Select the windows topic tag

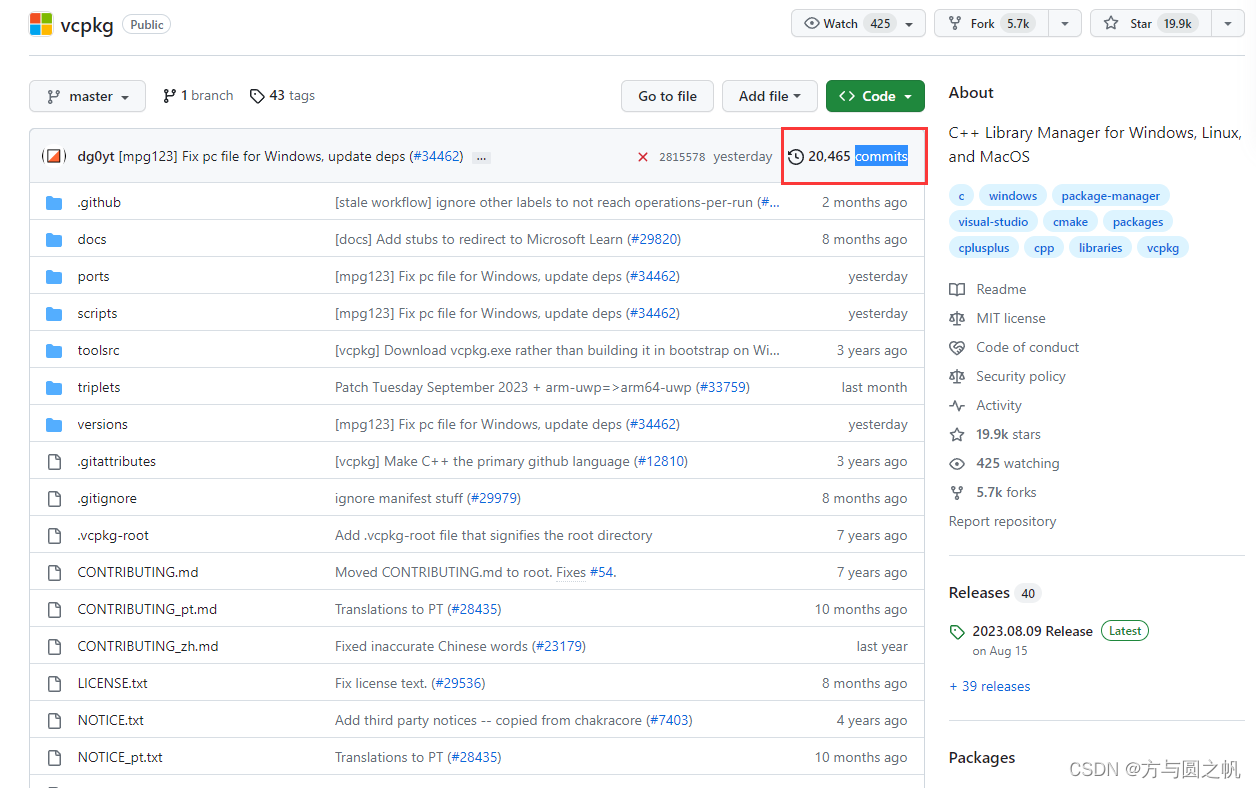[1013, 196]
